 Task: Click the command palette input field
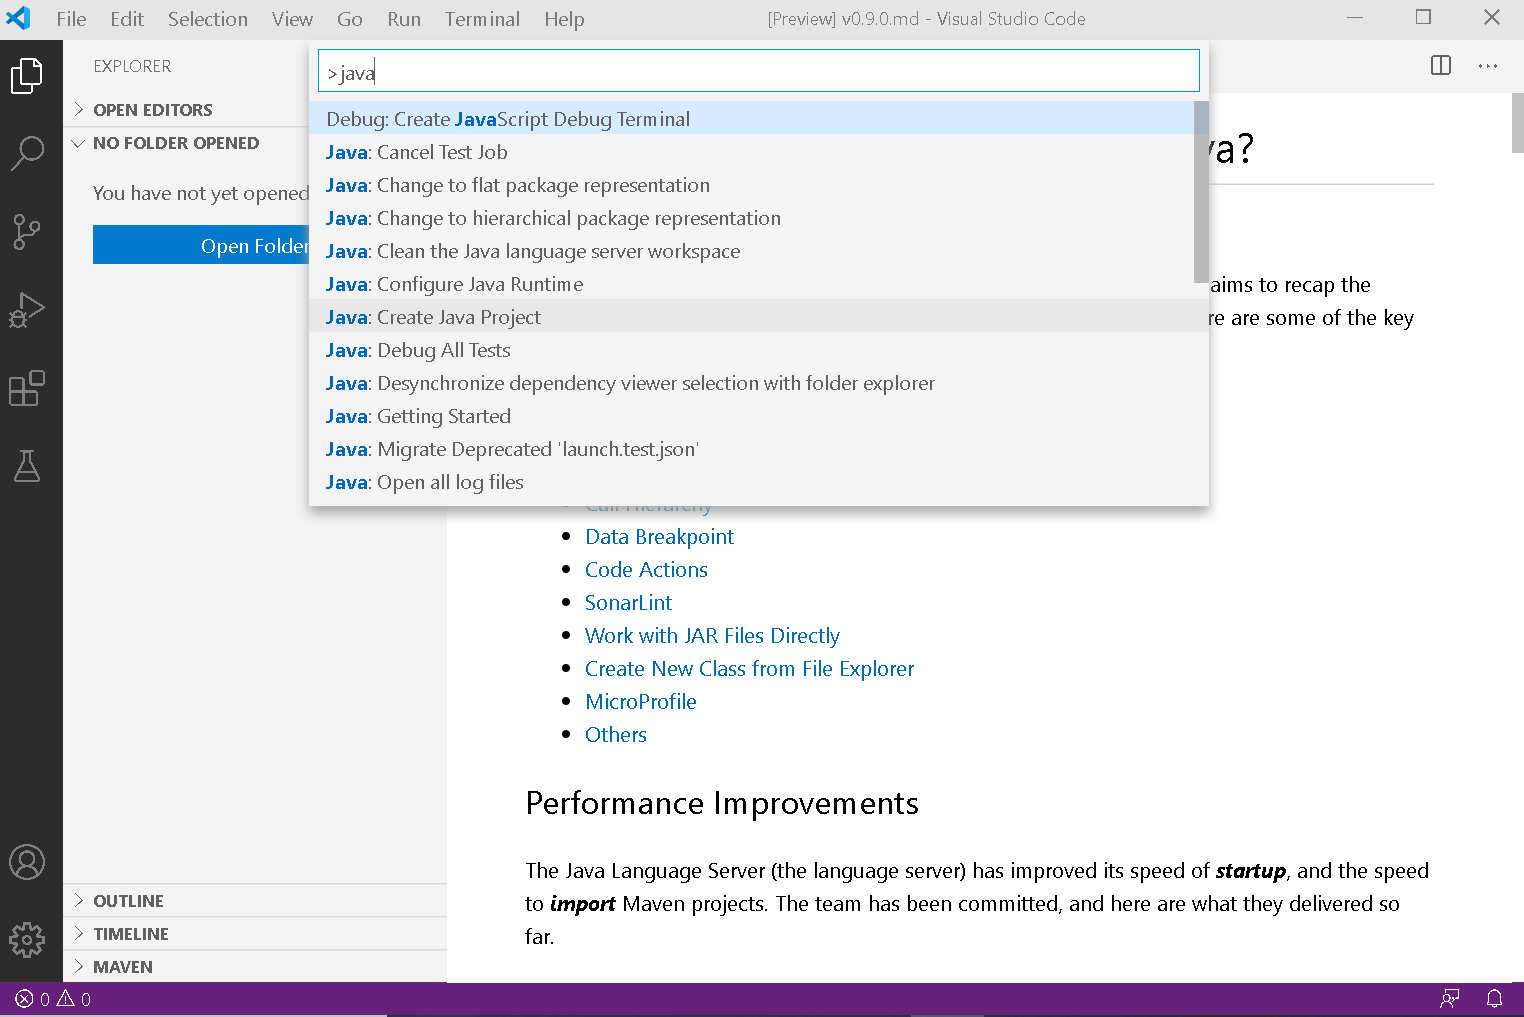[x=759, y=72]
